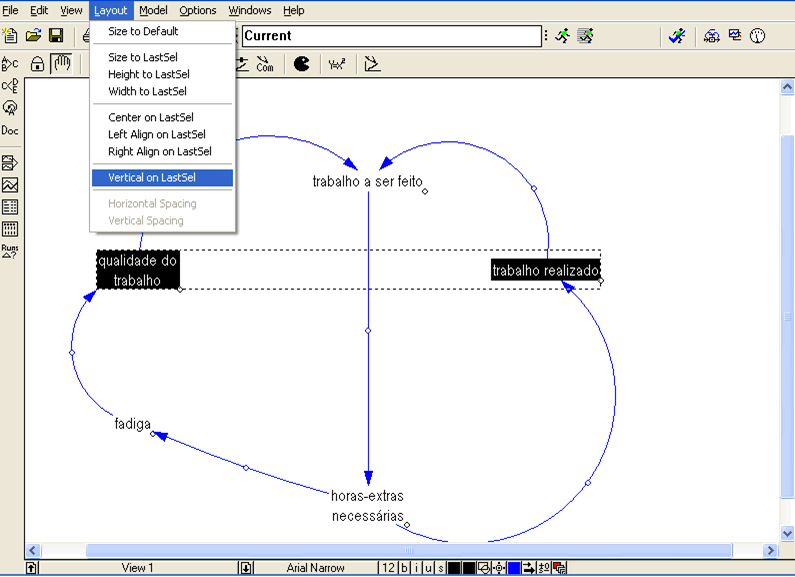Viewport: 795px width, 577px height.
Task: Open the Table analysis tool
Action: 10,207
